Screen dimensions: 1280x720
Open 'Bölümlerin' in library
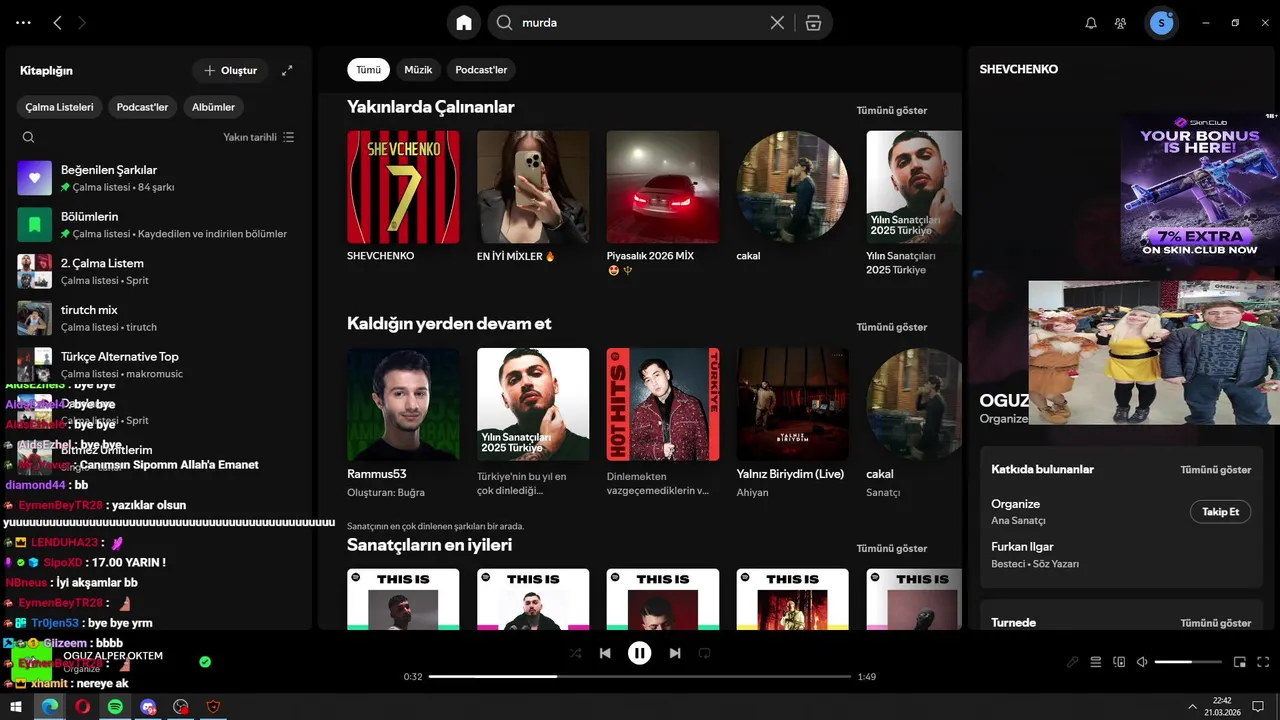(160, 225)
